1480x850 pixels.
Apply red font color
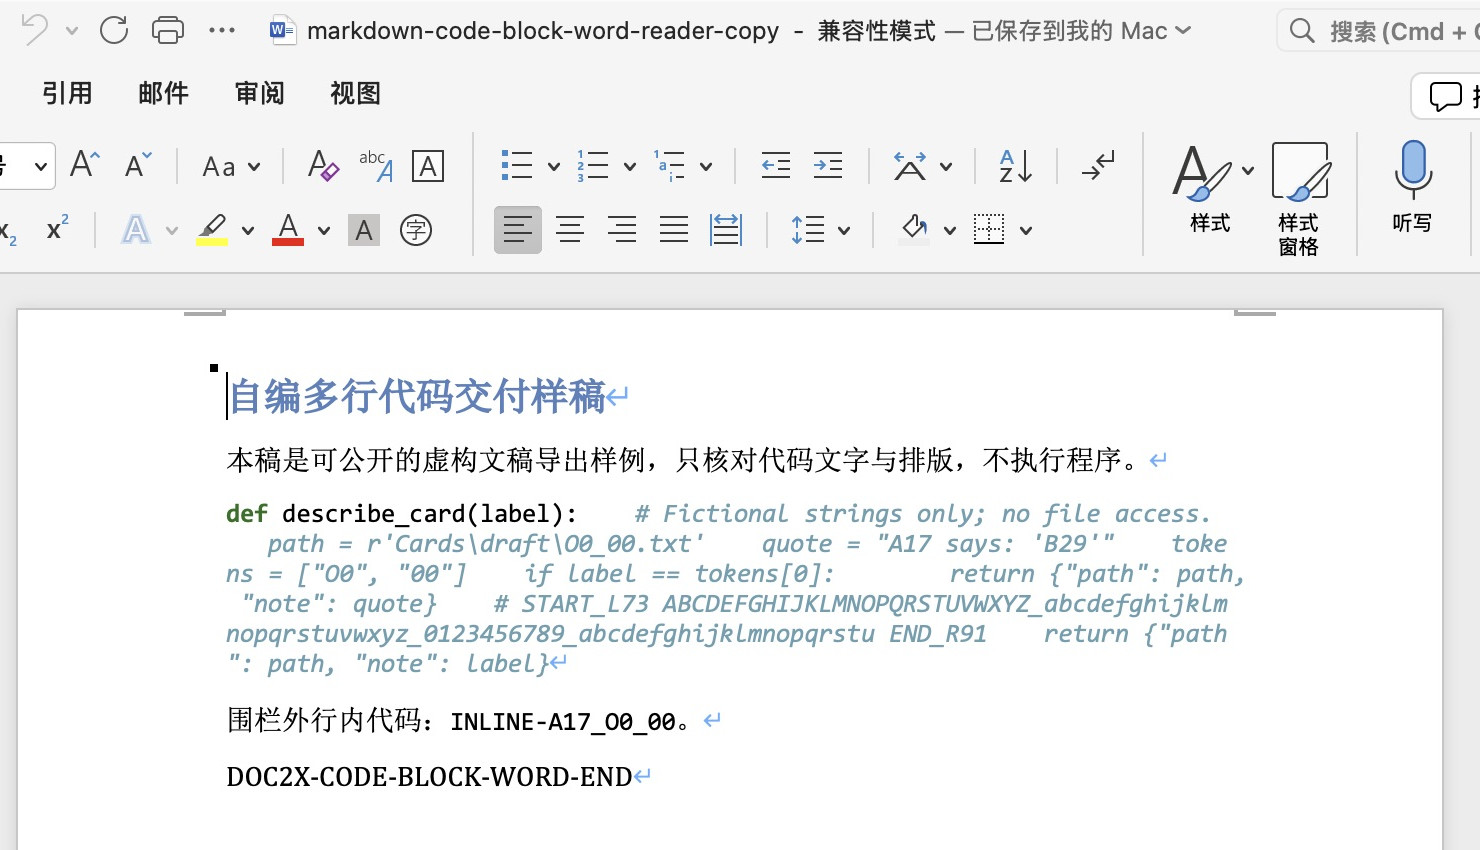click(288, 230)
